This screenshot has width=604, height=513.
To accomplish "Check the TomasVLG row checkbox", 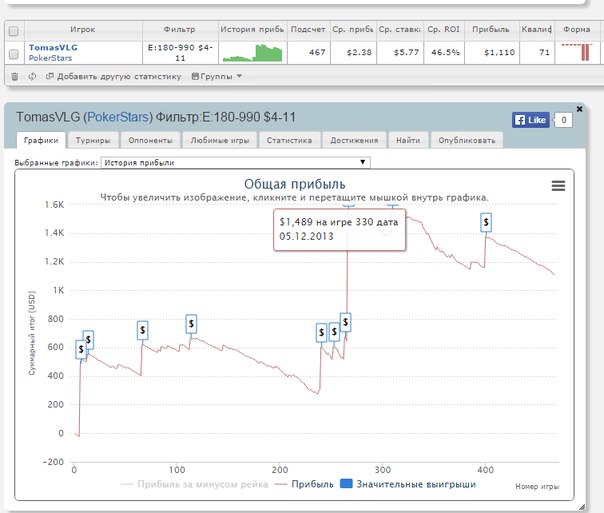I will [x=13, y=53].
